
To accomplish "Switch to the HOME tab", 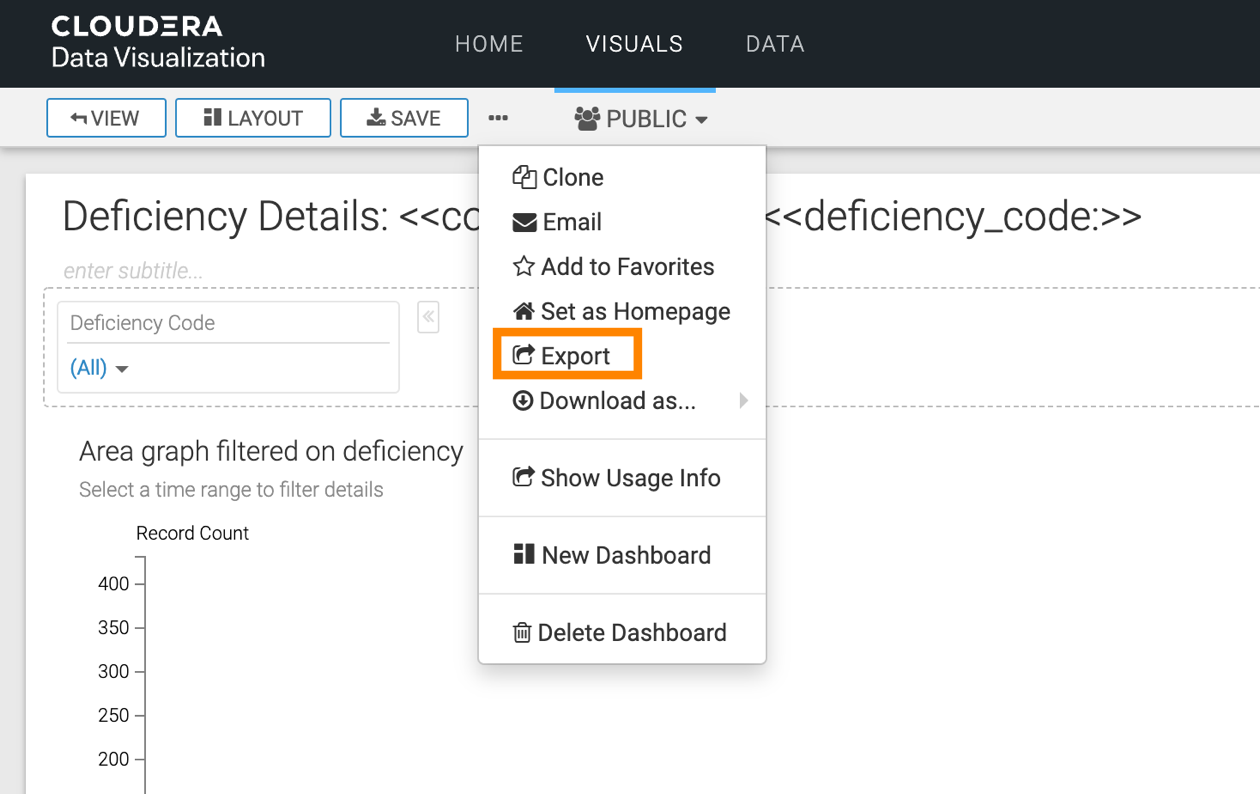I will tap(489, 44).
